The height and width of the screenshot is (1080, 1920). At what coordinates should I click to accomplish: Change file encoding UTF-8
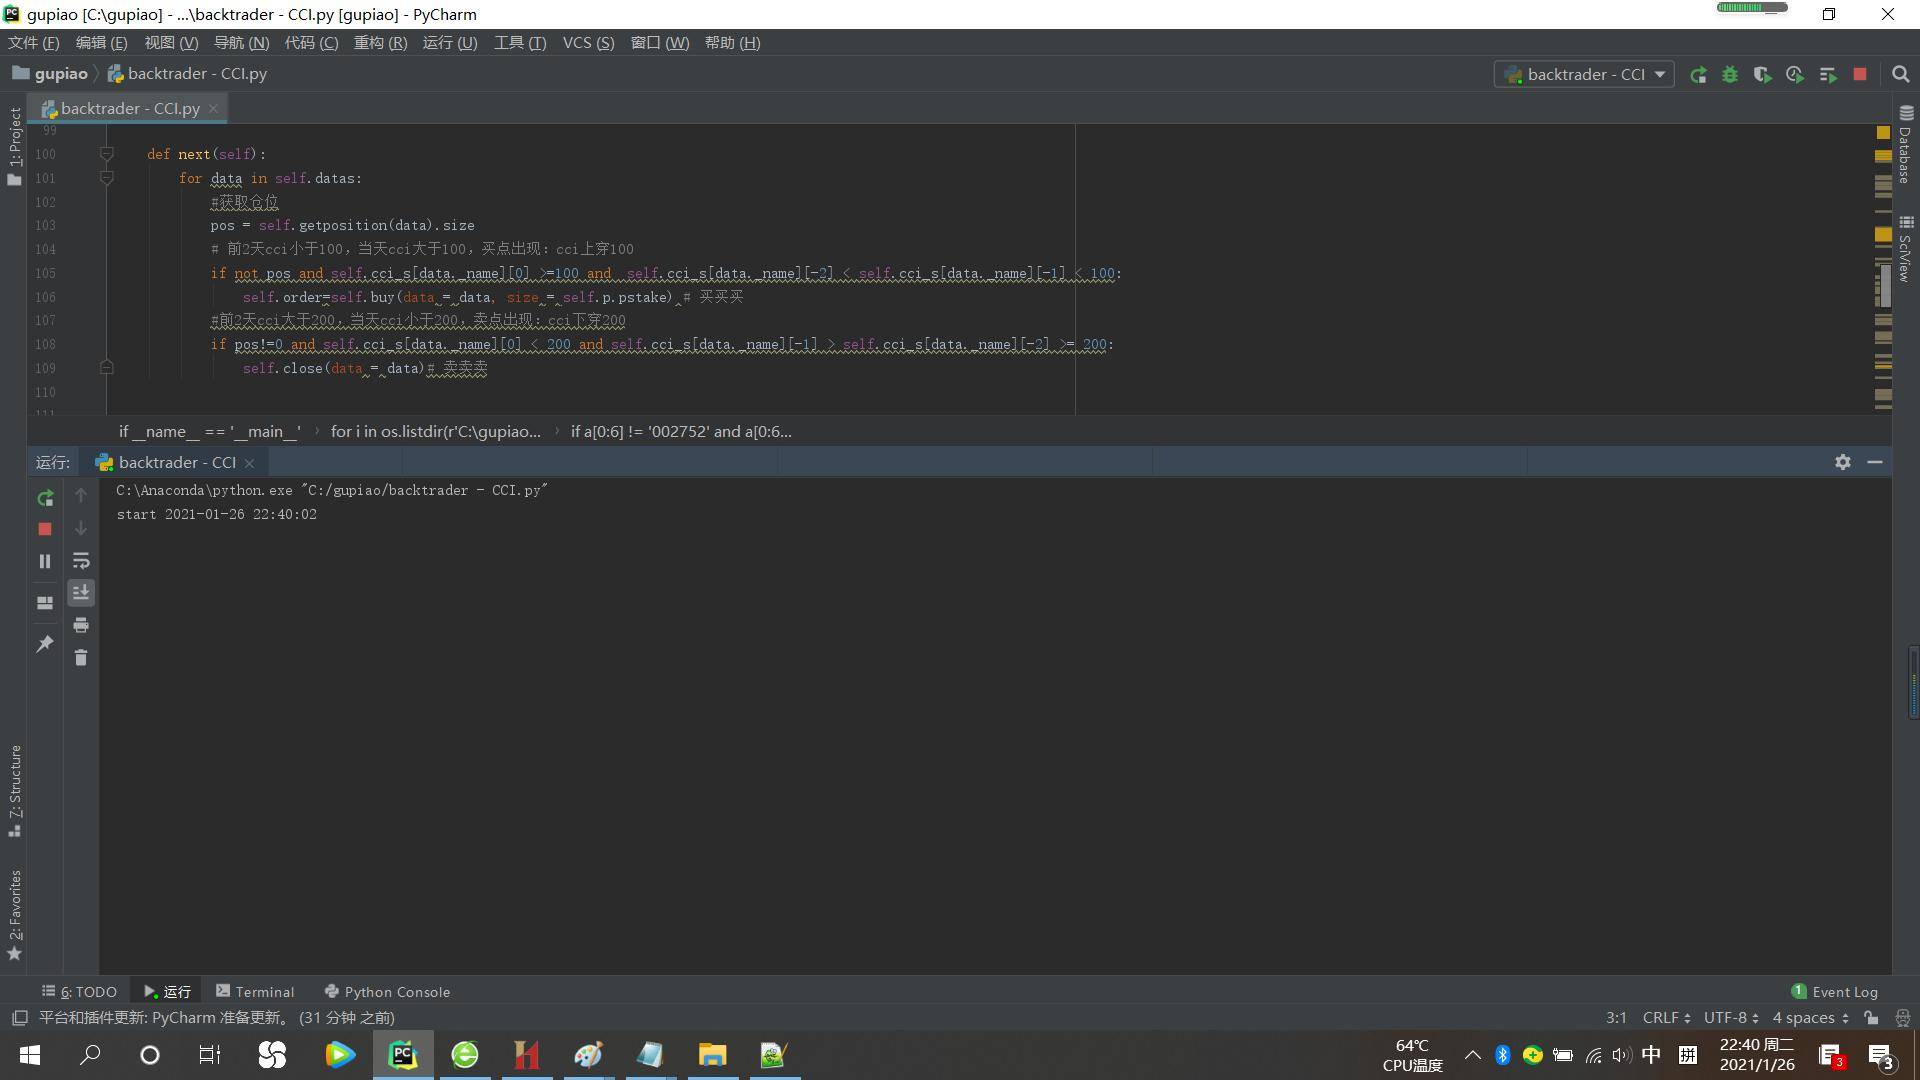1731,1018
